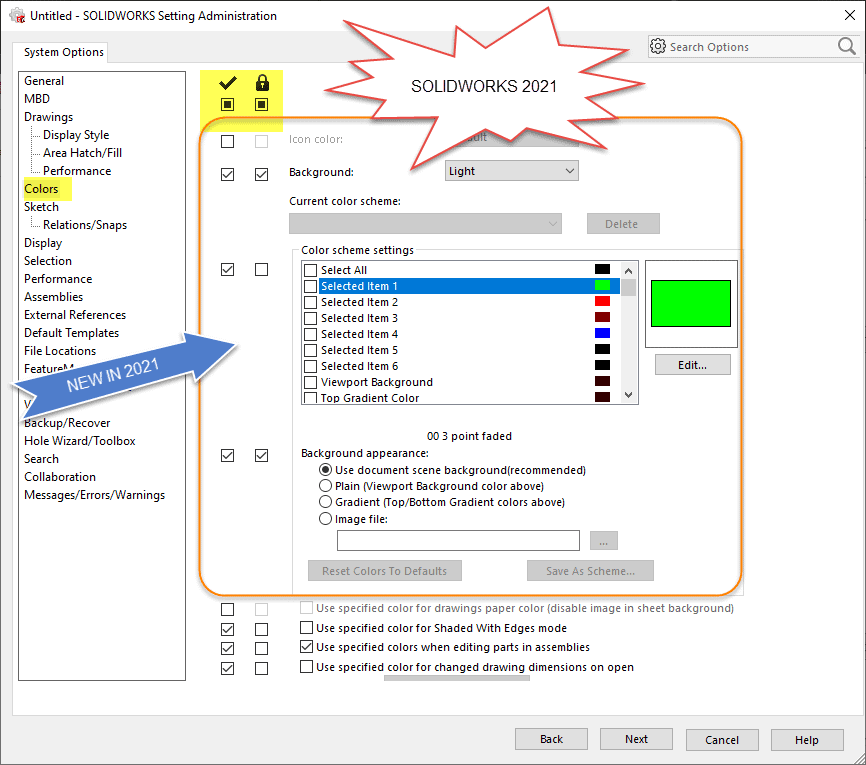Screen dimensions: 866x765
Task: Open the Selection options category
Action: (48, 261)
